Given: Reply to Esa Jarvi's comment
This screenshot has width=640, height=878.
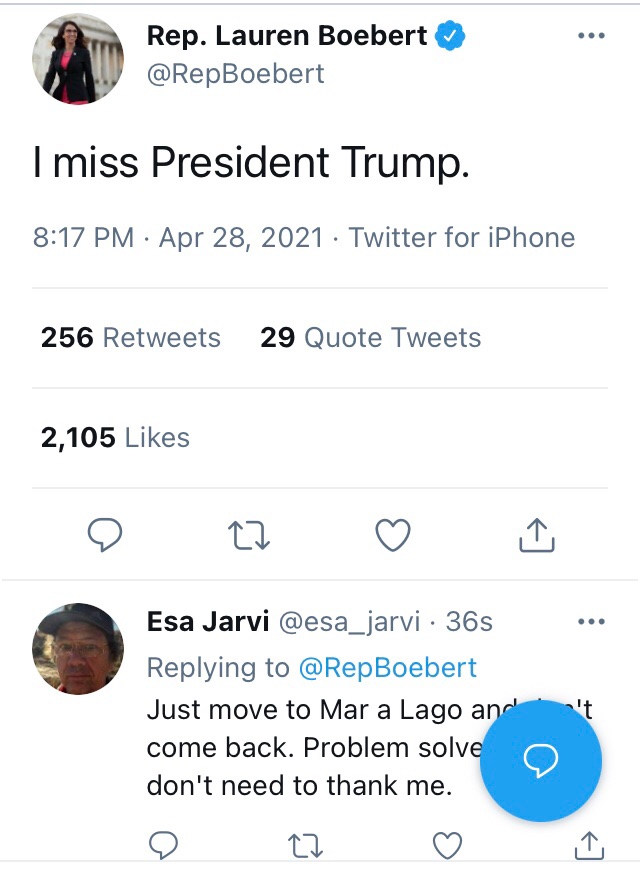Looking at the screenshot, I should pyautogui.click(x=163, y=846).
